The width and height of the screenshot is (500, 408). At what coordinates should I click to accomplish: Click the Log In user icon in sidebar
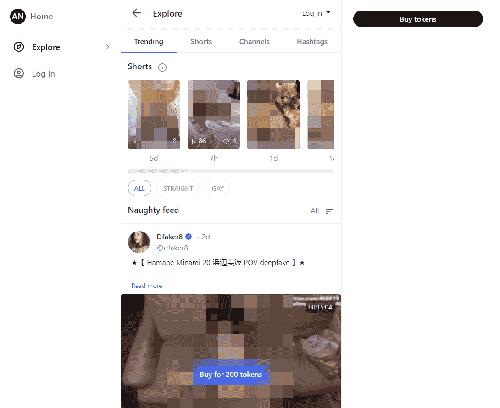click(19, 73)
